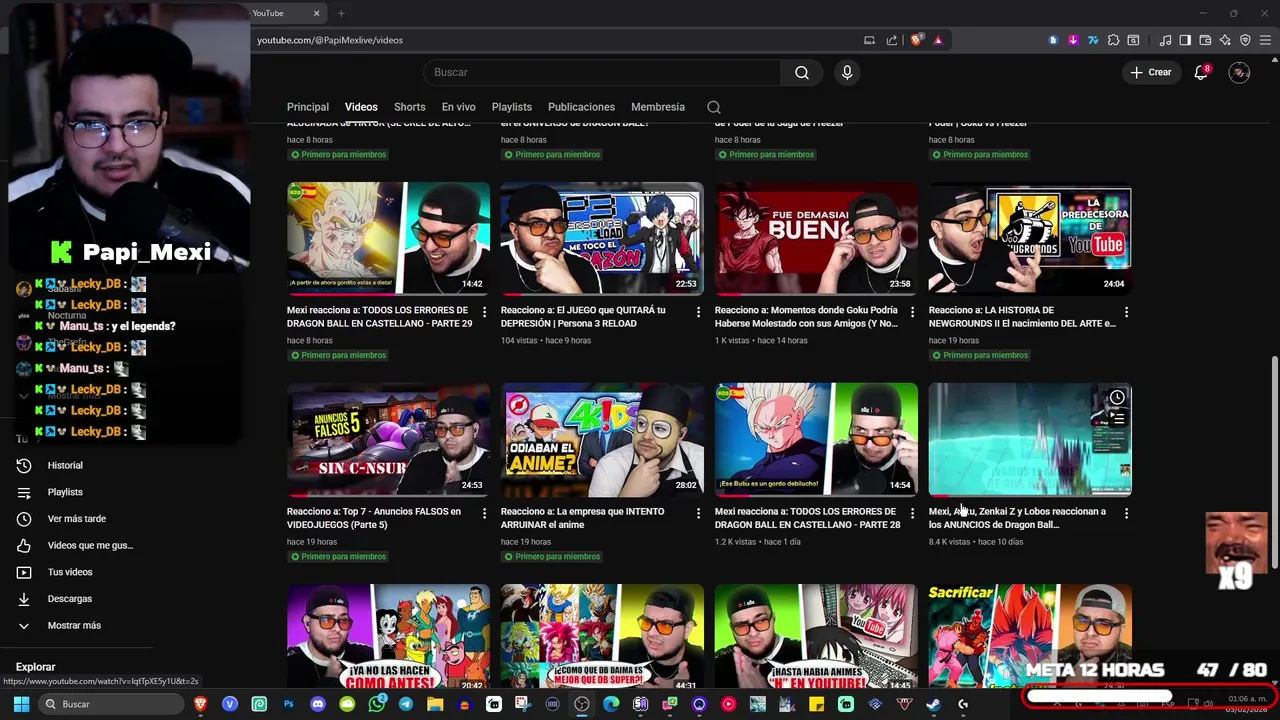Open options for HISTORIA DE NEWGROUNDS II video
The width and height of the screenshot is (1280, 720).
pos(1126,312)
